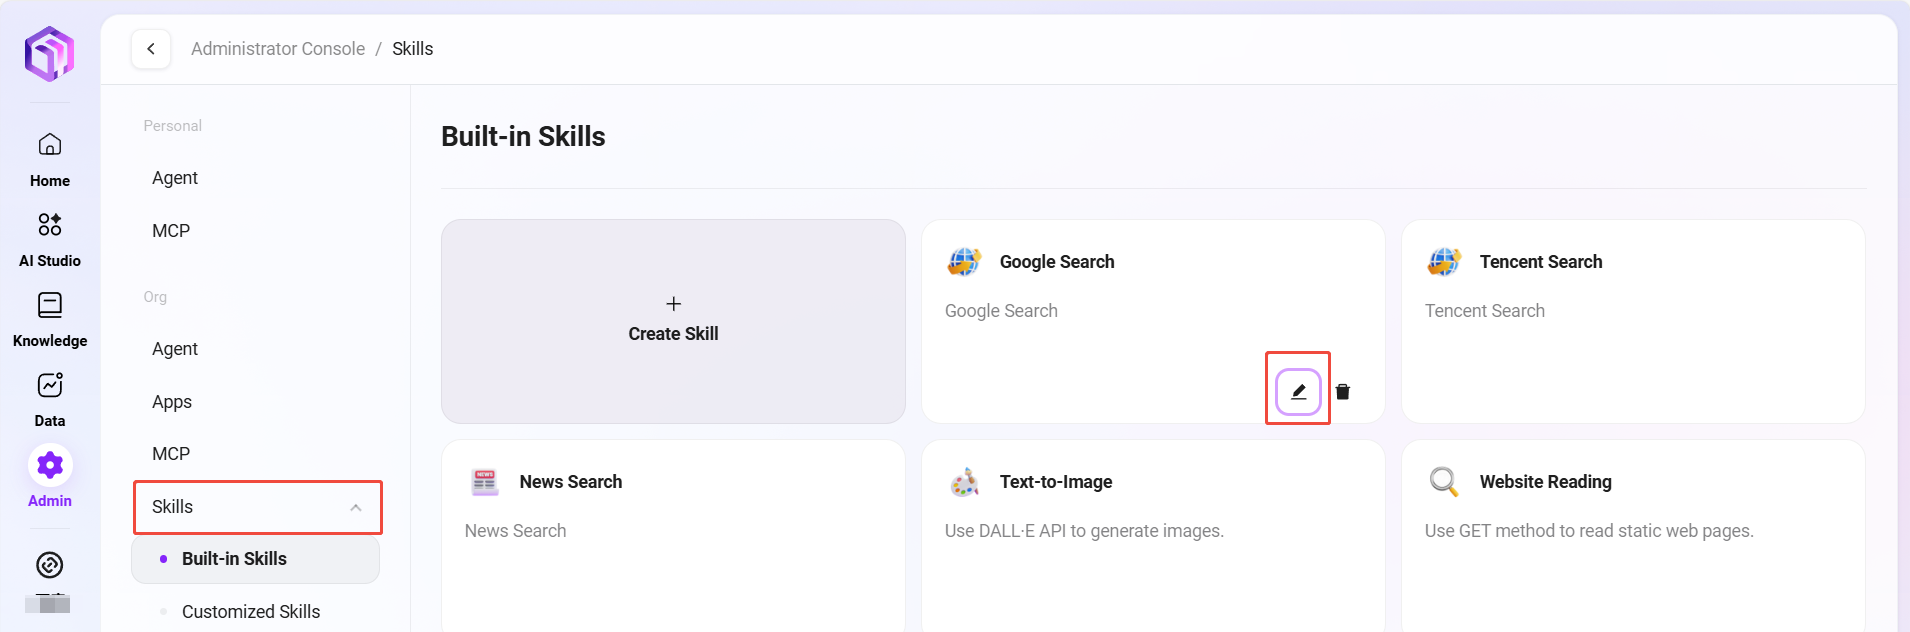Screen dimensions: 1910x632
Task: Open the Text-to-Image skill card
Action: tap(1153, 530)
